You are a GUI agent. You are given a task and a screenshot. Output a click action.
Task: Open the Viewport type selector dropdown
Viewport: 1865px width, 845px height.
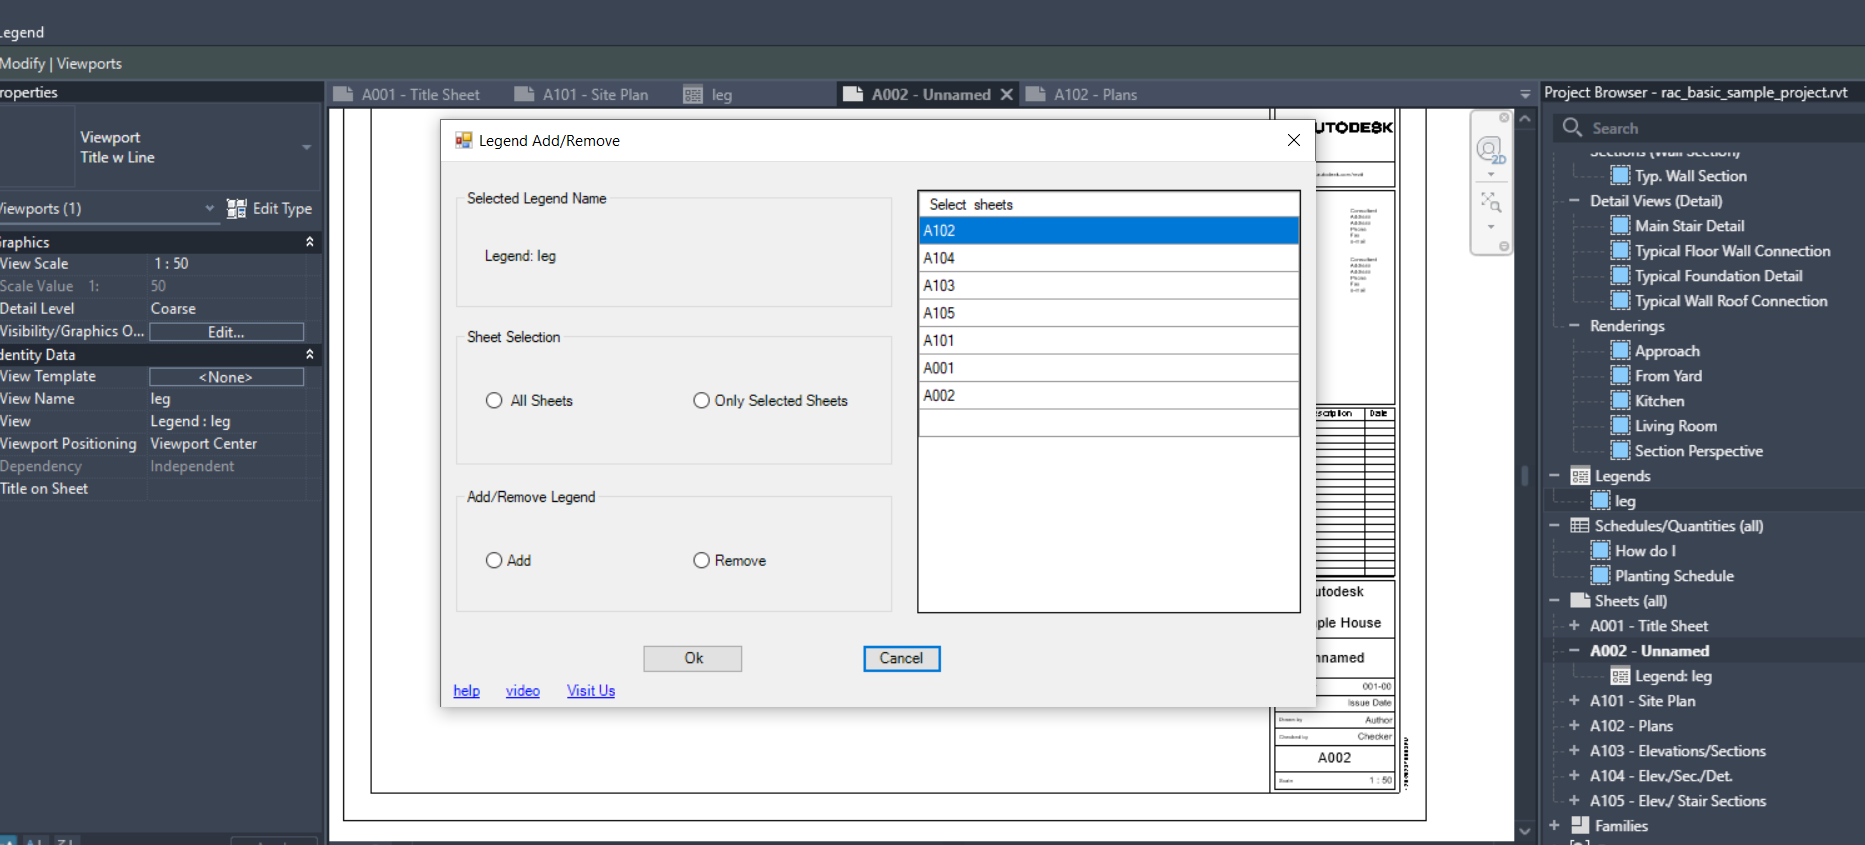coord(306,147)
